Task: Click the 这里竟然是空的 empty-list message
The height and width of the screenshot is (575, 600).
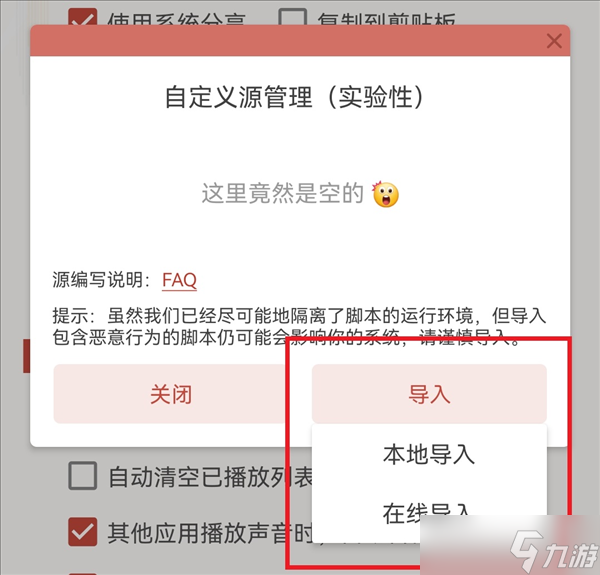Action: click(282, 193)
